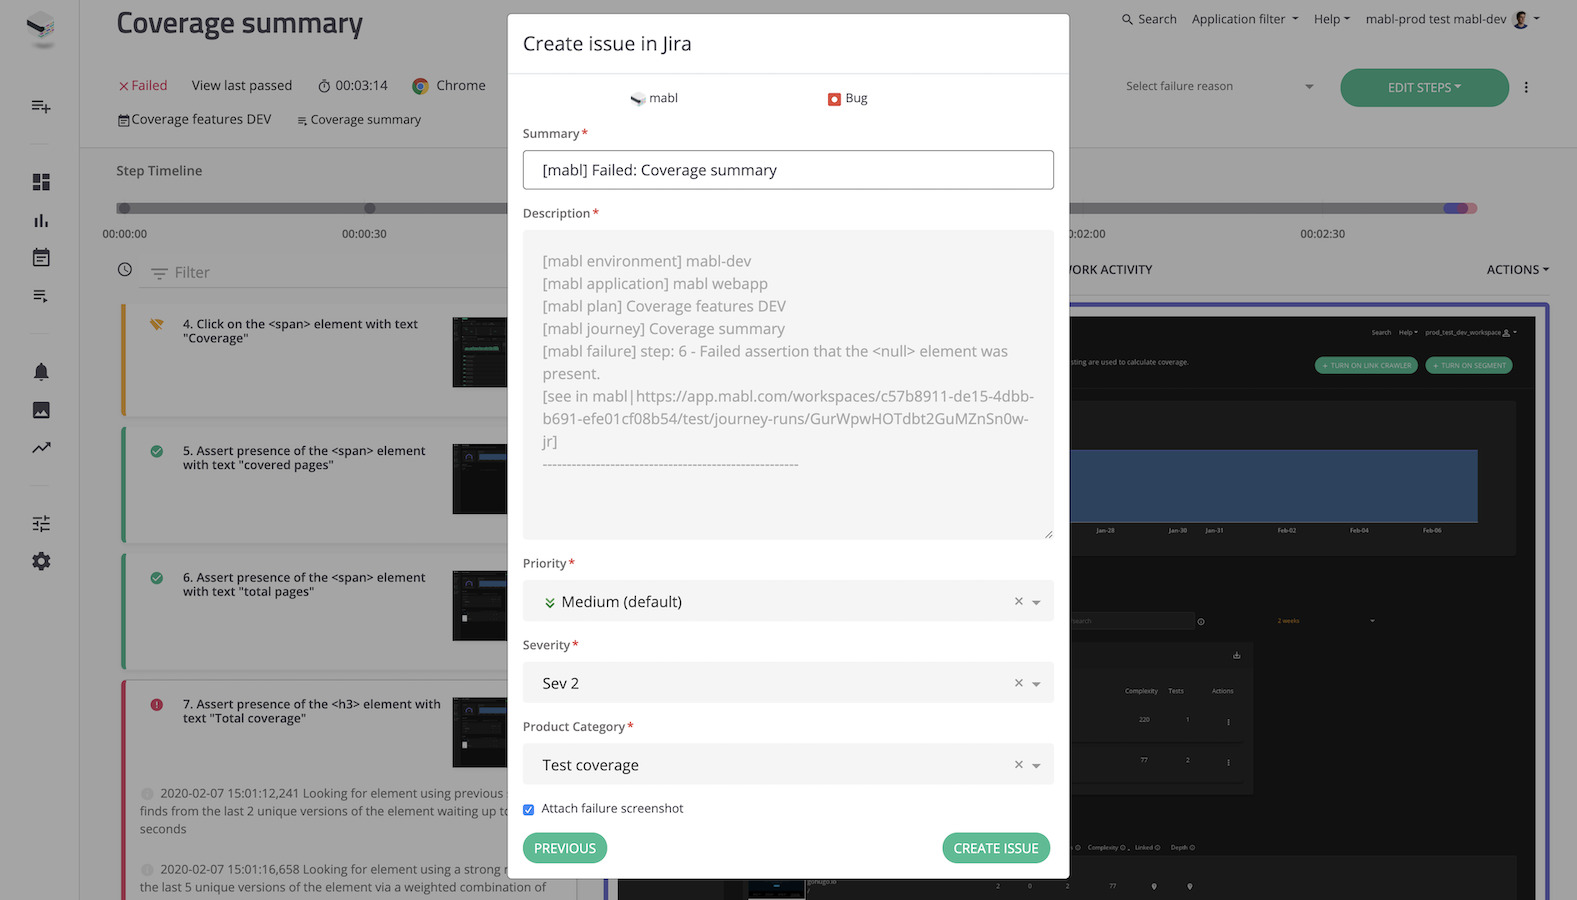Screen dimensions: 1577x900
Task: Click inside the Description text area
Action: click(788, 385)
